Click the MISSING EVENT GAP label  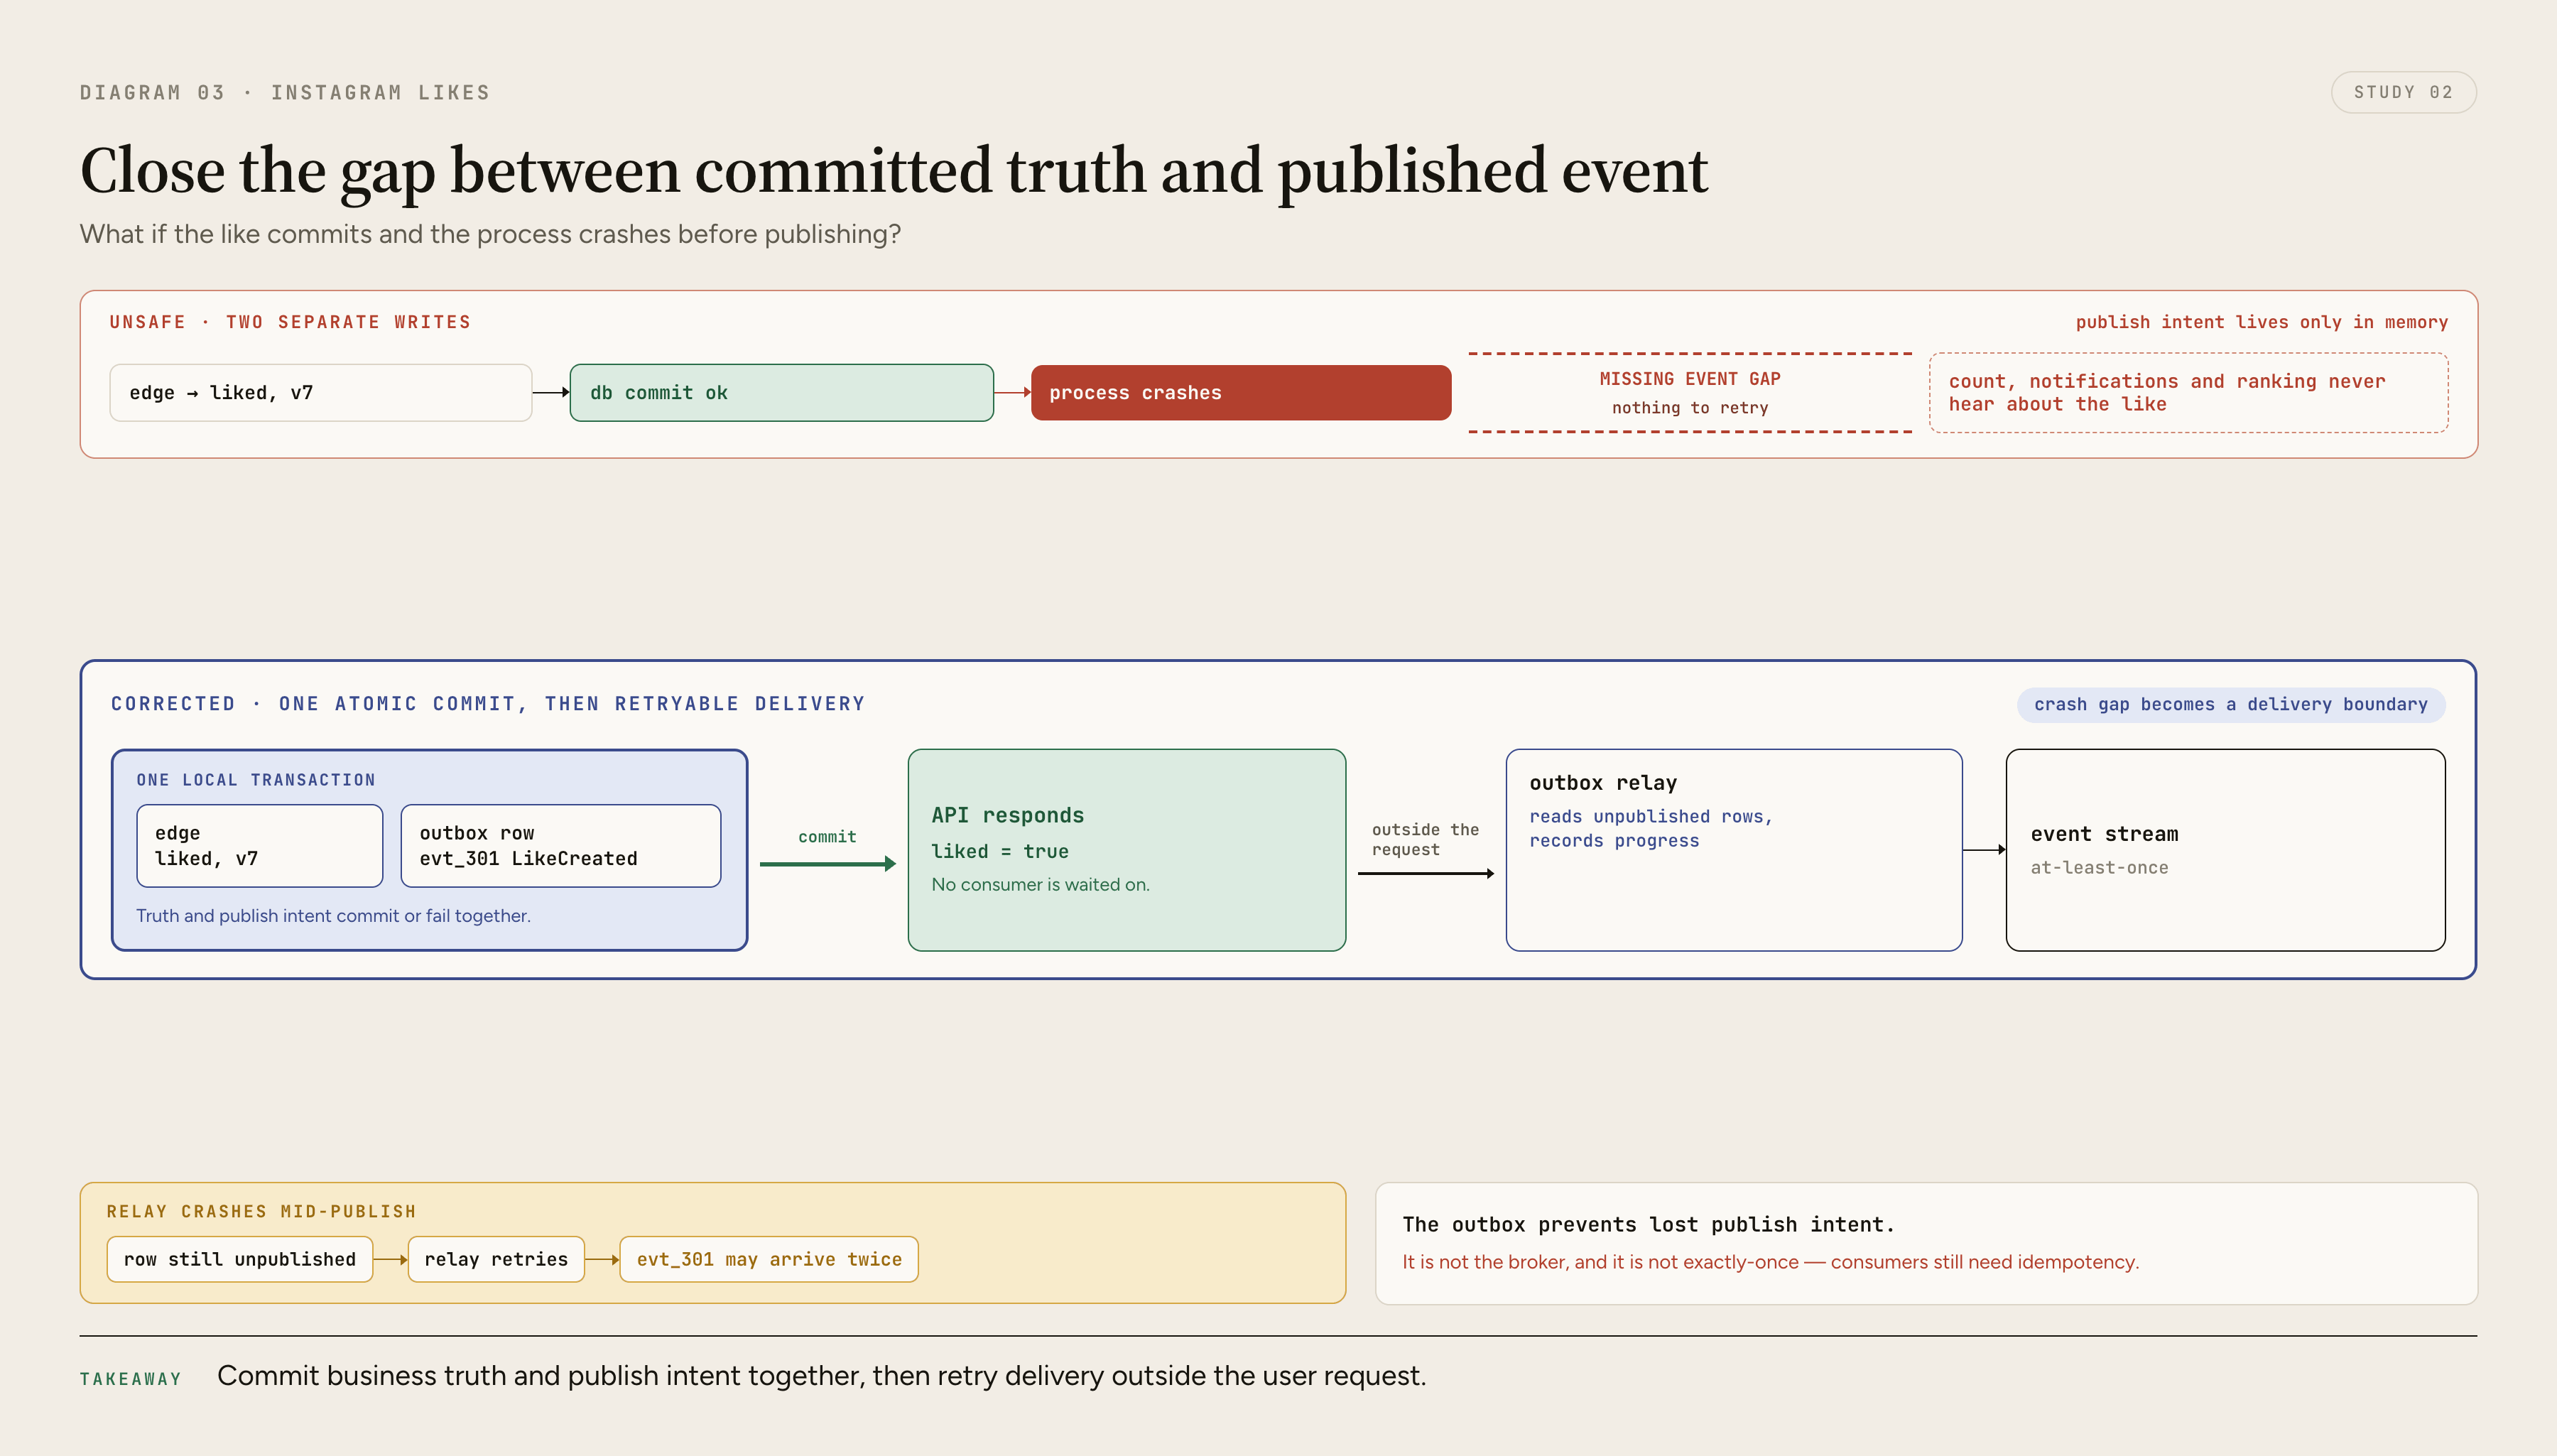[x=1689, y=379]
